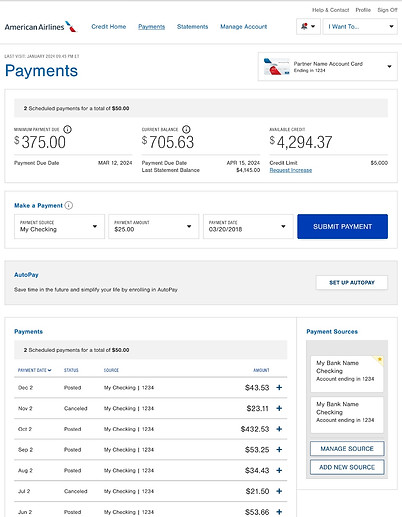Click the Canceled status in Nov 2 row

[76, 408]
